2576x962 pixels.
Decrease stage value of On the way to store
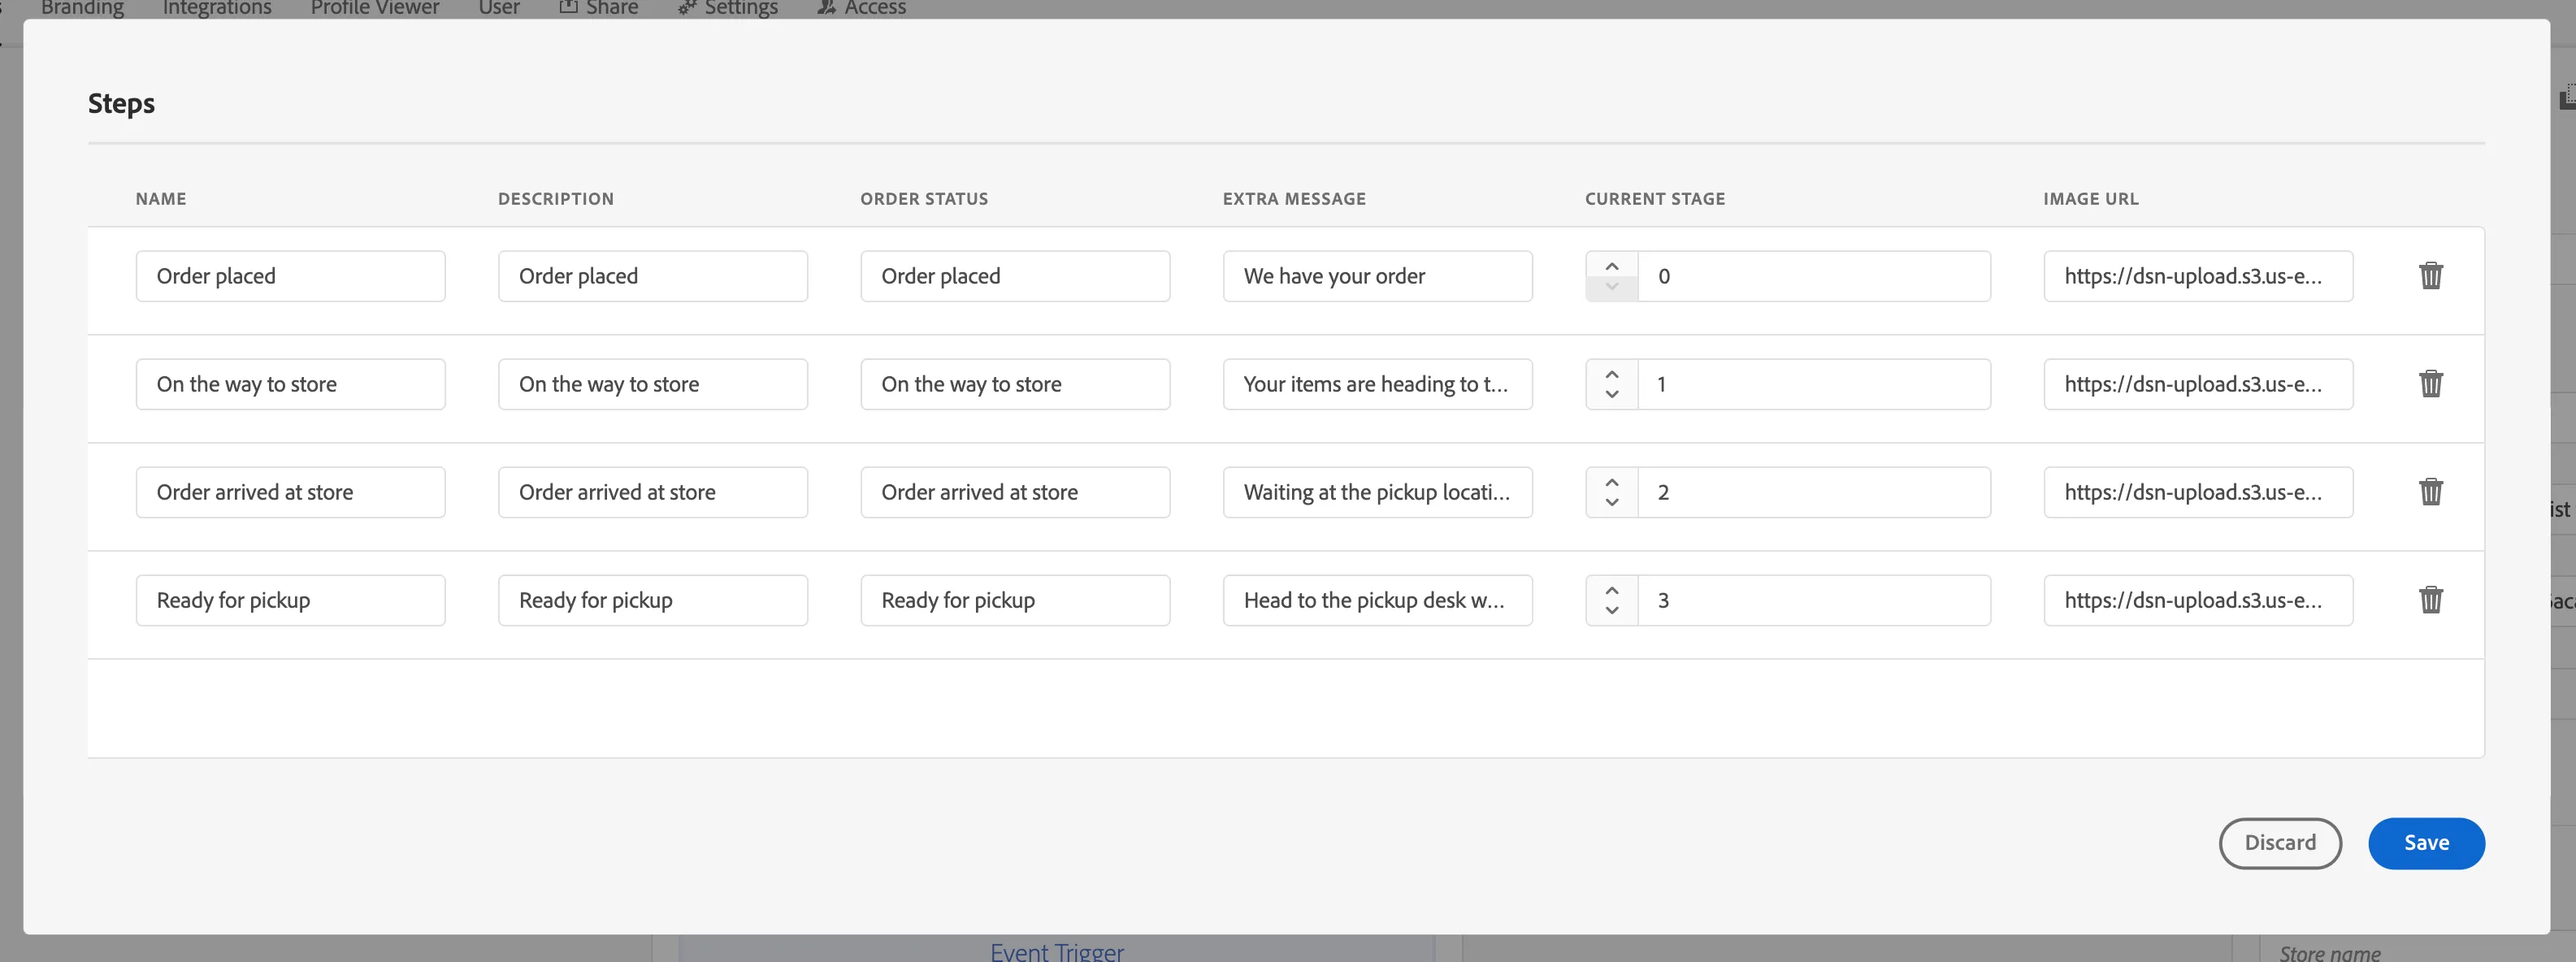1612,396
